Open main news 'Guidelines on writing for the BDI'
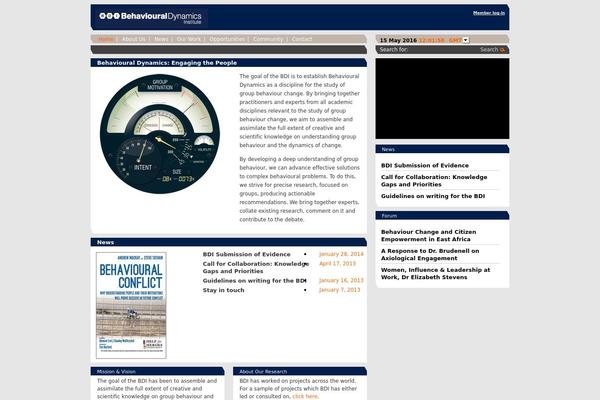The height and width of the screenshot is (400, 600). pos(254,281)
